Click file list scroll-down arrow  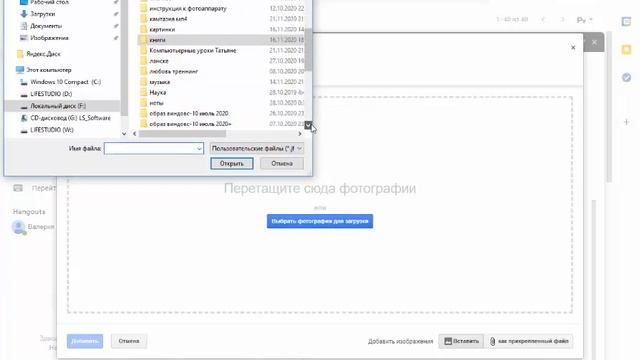(x=308, y=125)
